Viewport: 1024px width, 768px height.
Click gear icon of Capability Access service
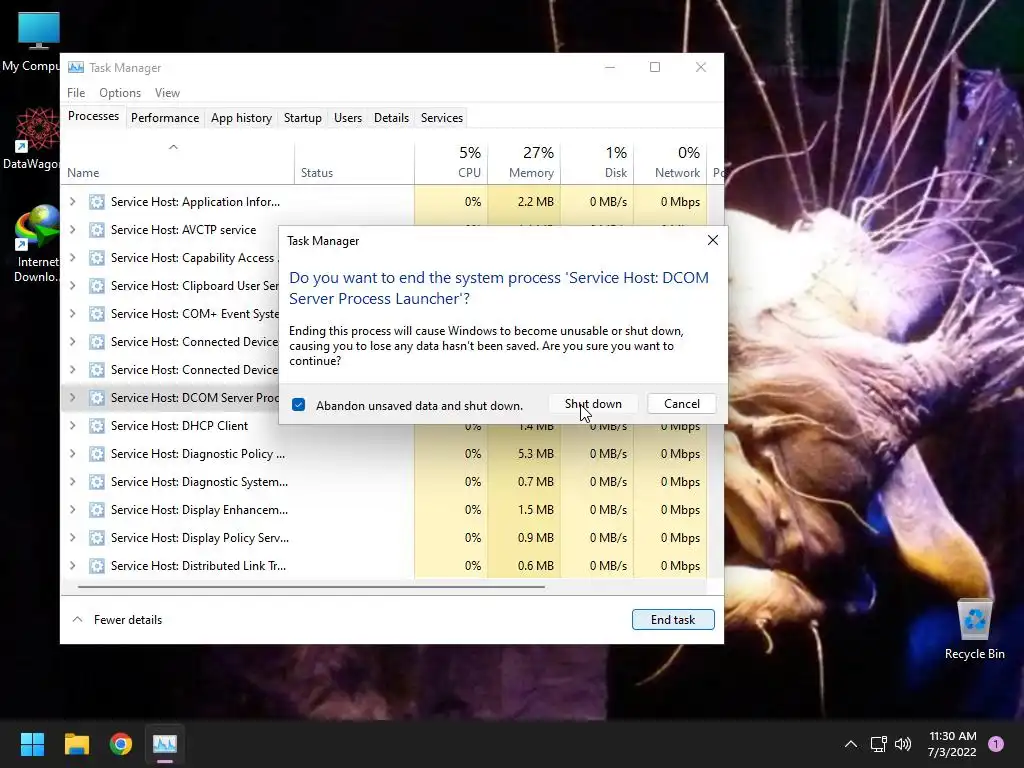click(x=97, y=258)
